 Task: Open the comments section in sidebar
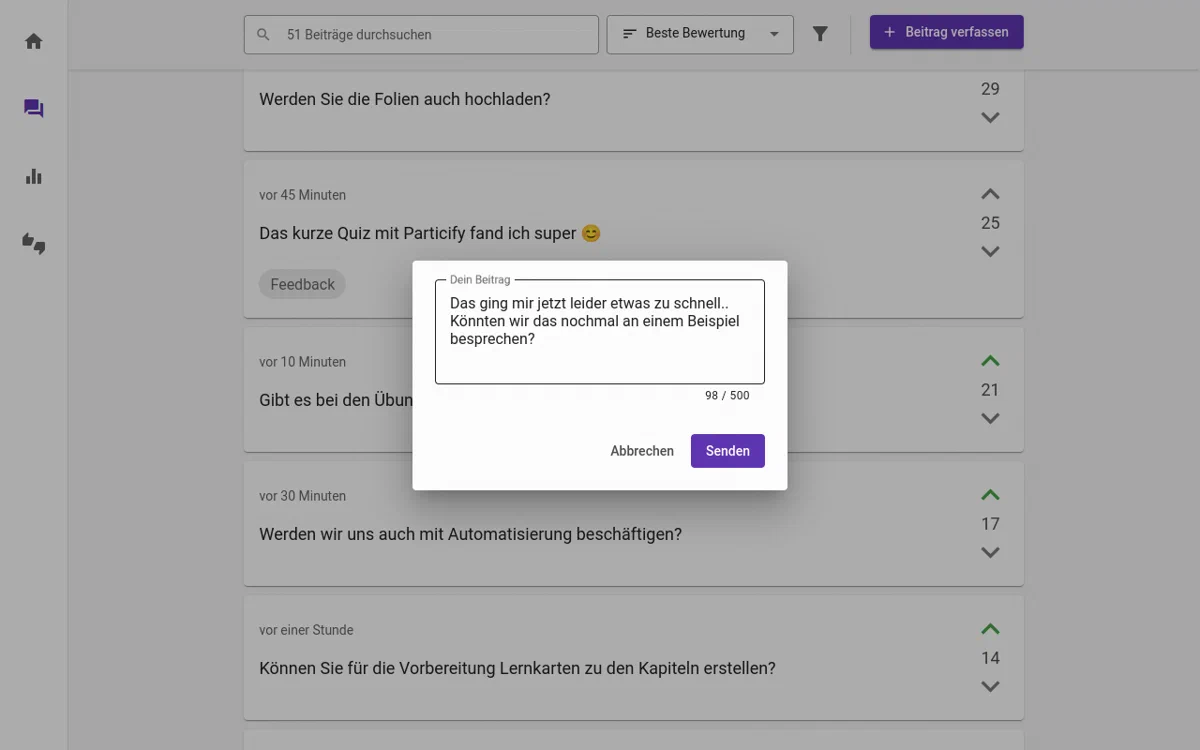pyautogui.click(x=34, y=109)
